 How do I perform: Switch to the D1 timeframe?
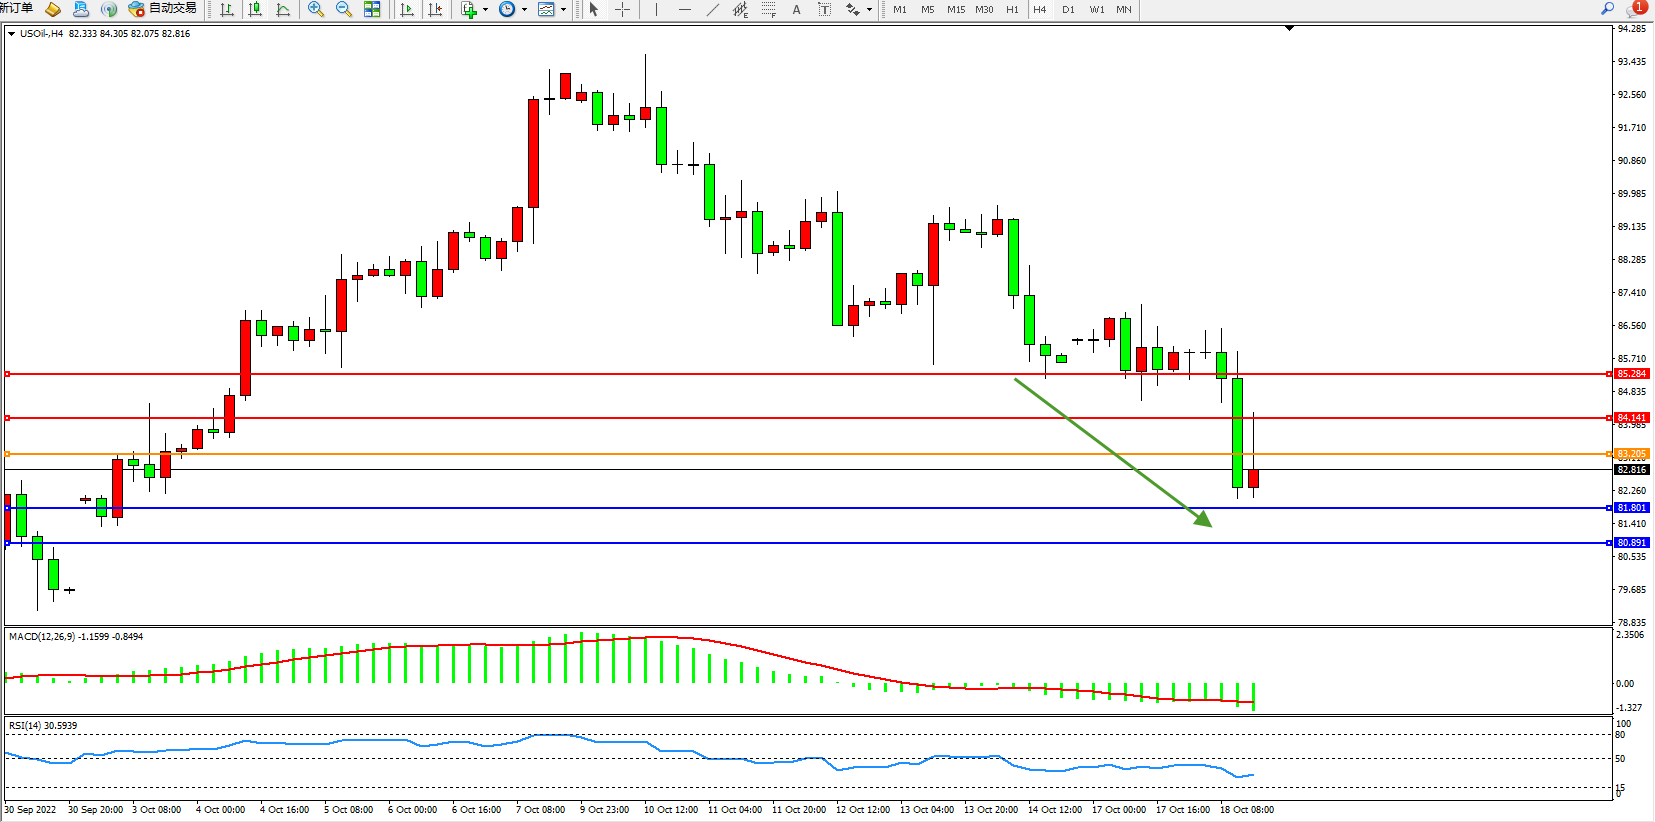(x=1068, y=9)
